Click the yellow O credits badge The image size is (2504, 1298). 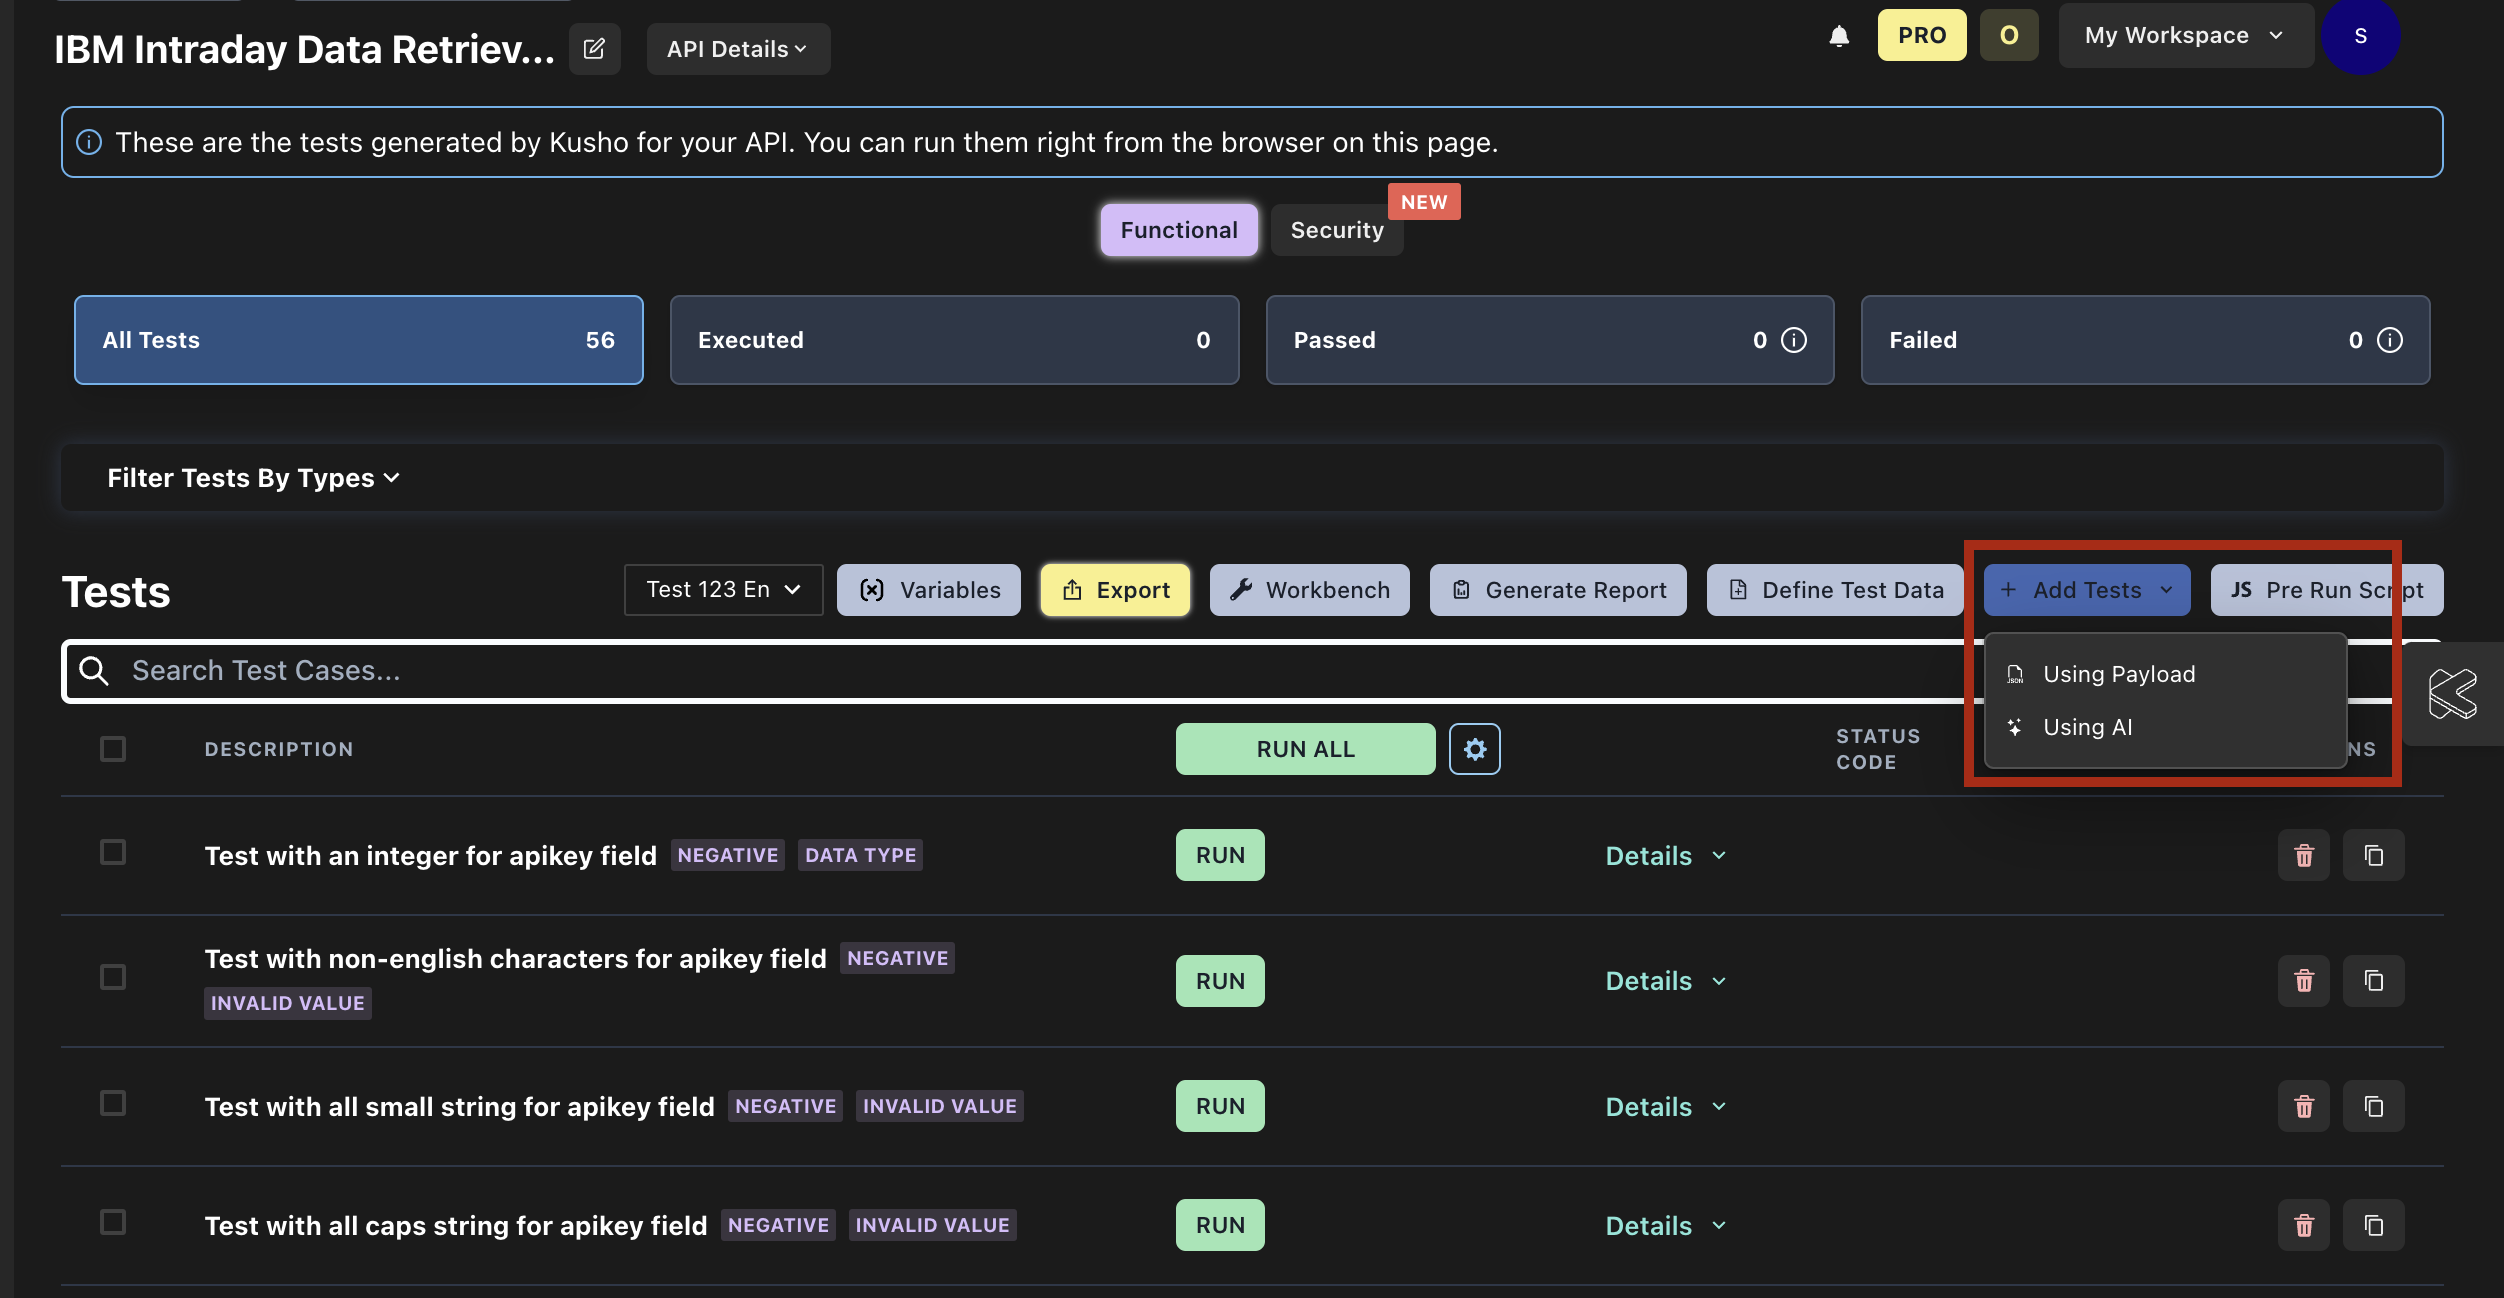2008,35
